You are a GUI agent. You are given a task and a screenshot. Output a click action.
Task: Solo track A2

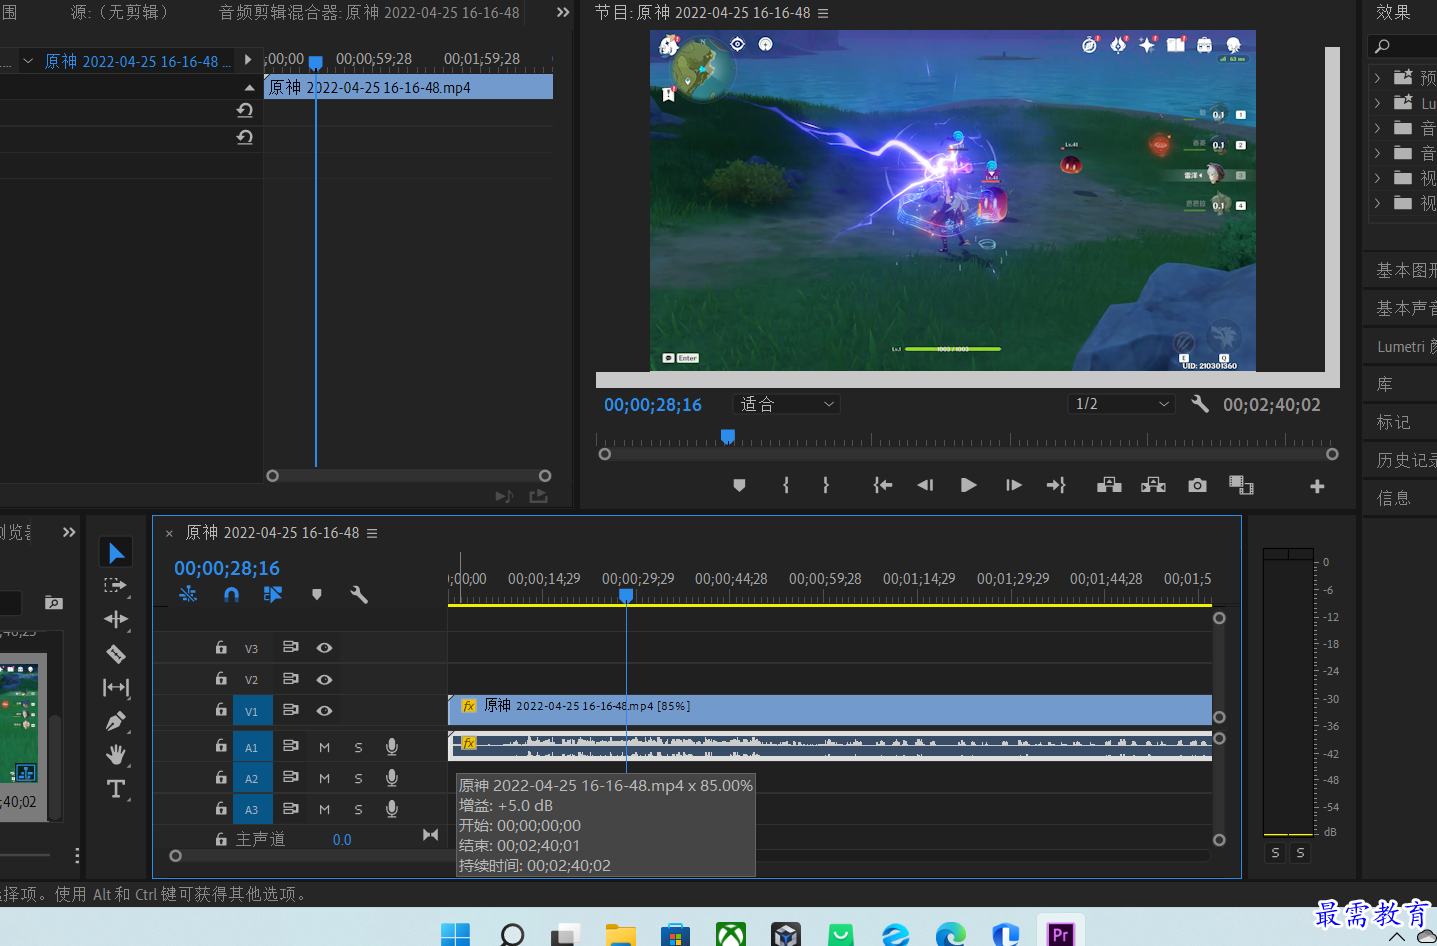pyautogui.click(x=358, y=778)
